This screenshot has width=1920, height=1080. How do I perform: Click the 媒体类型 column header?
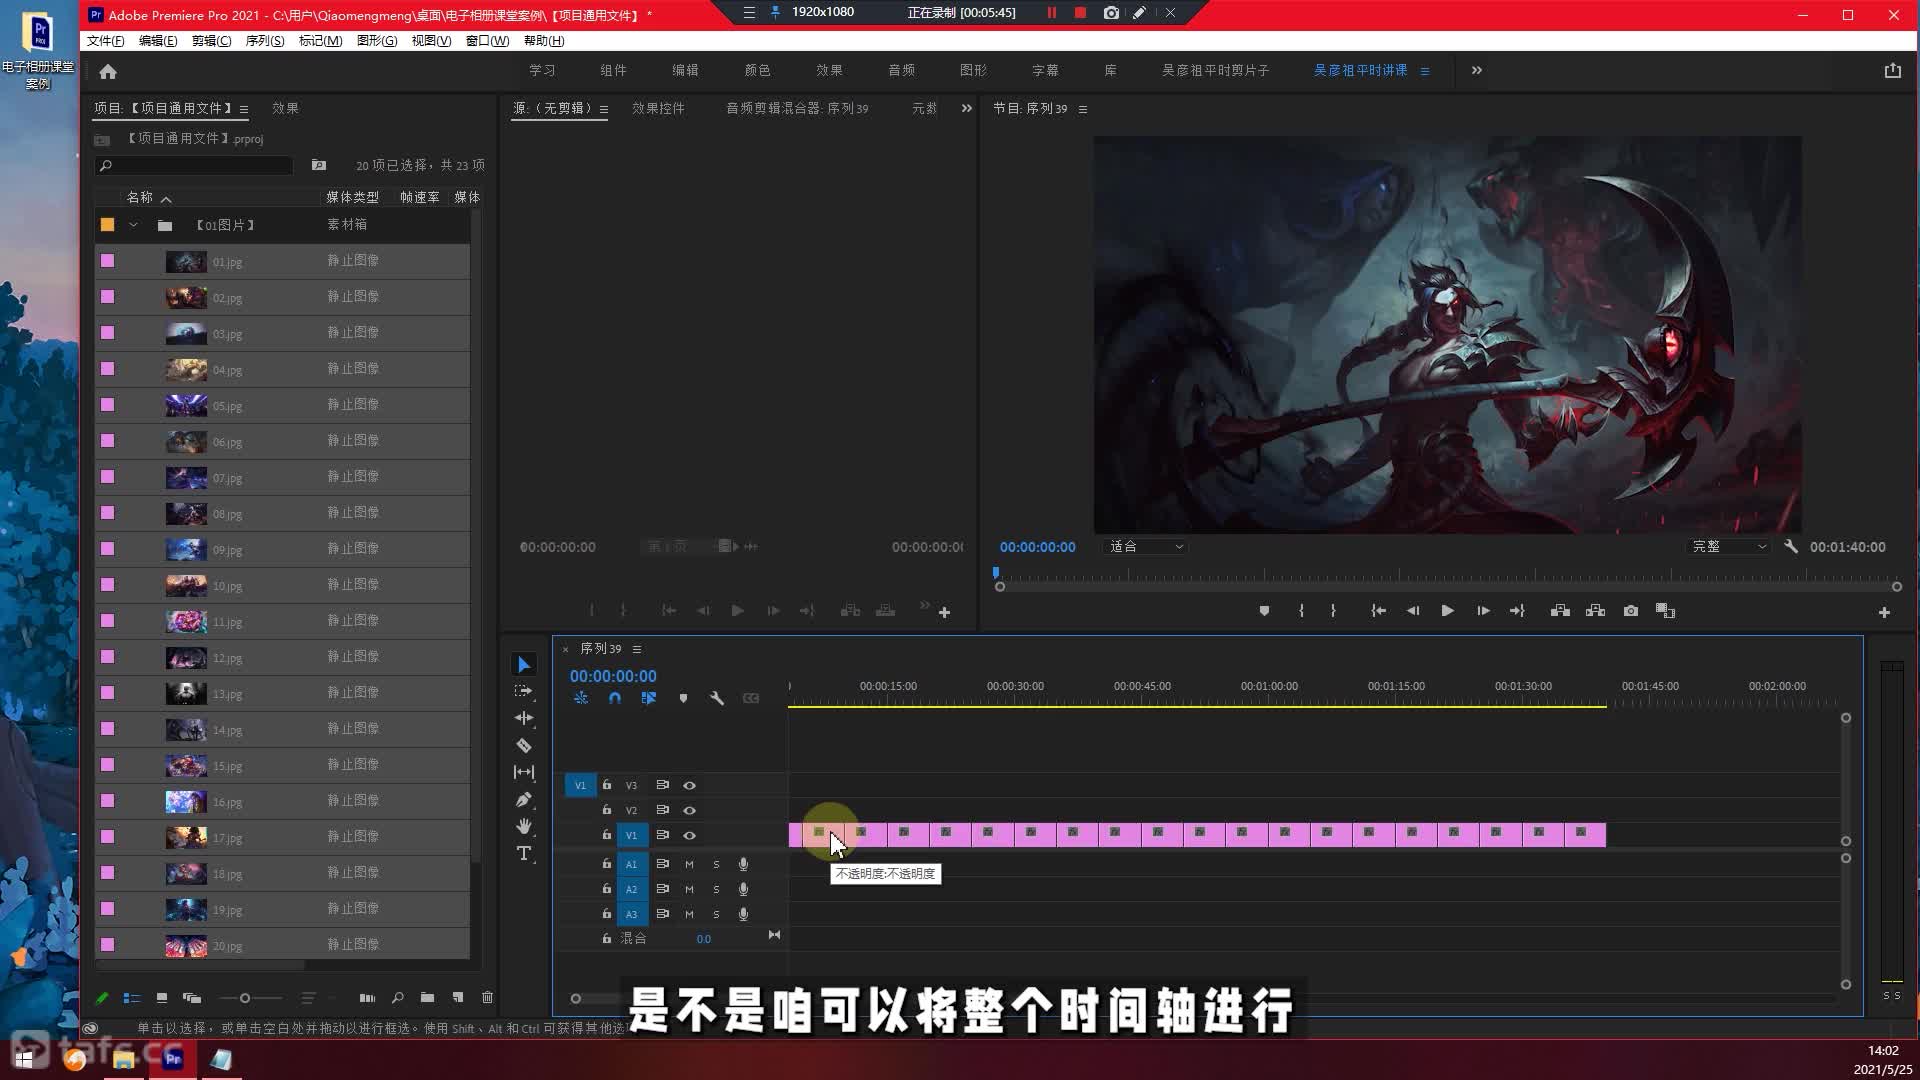pyautogui.click(x=352, y=198)
